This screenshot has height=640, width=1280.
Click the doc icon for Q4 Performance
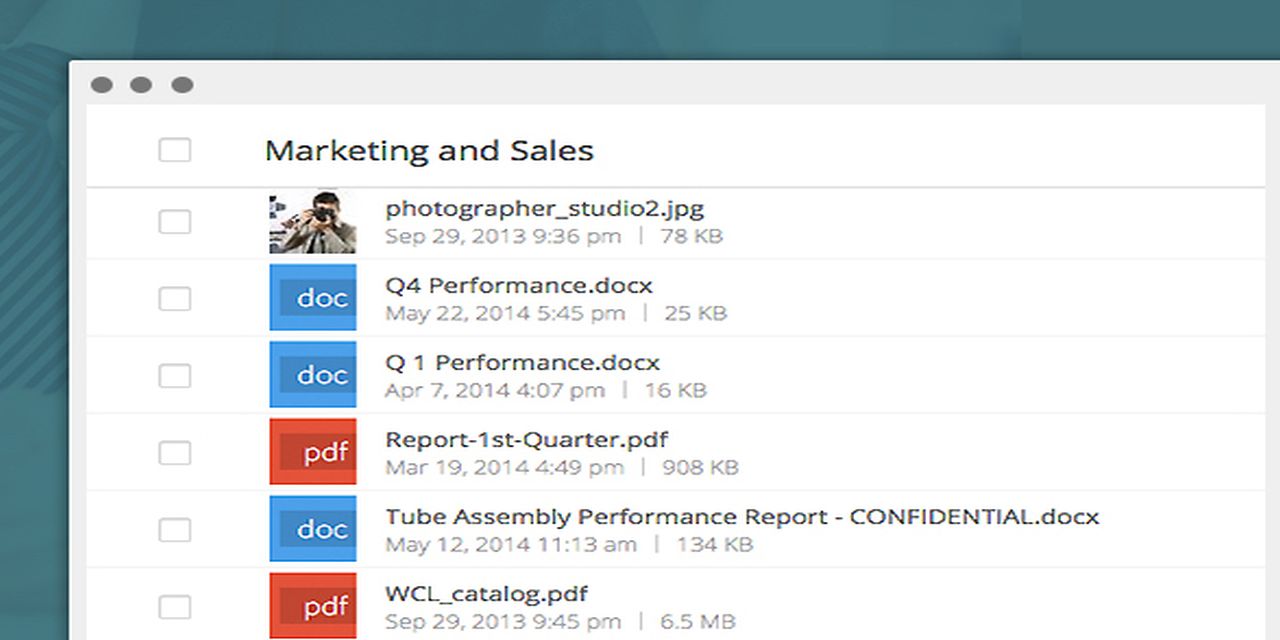coord(312,298)
